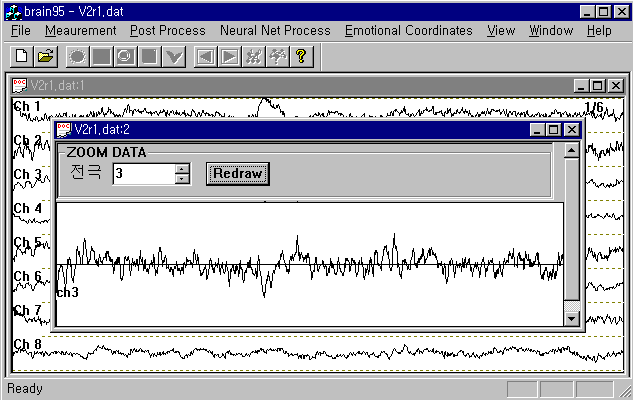Maximize the V2r1.dat:1 window
Viewport: 633px width, 400px height.
(597, 86)
